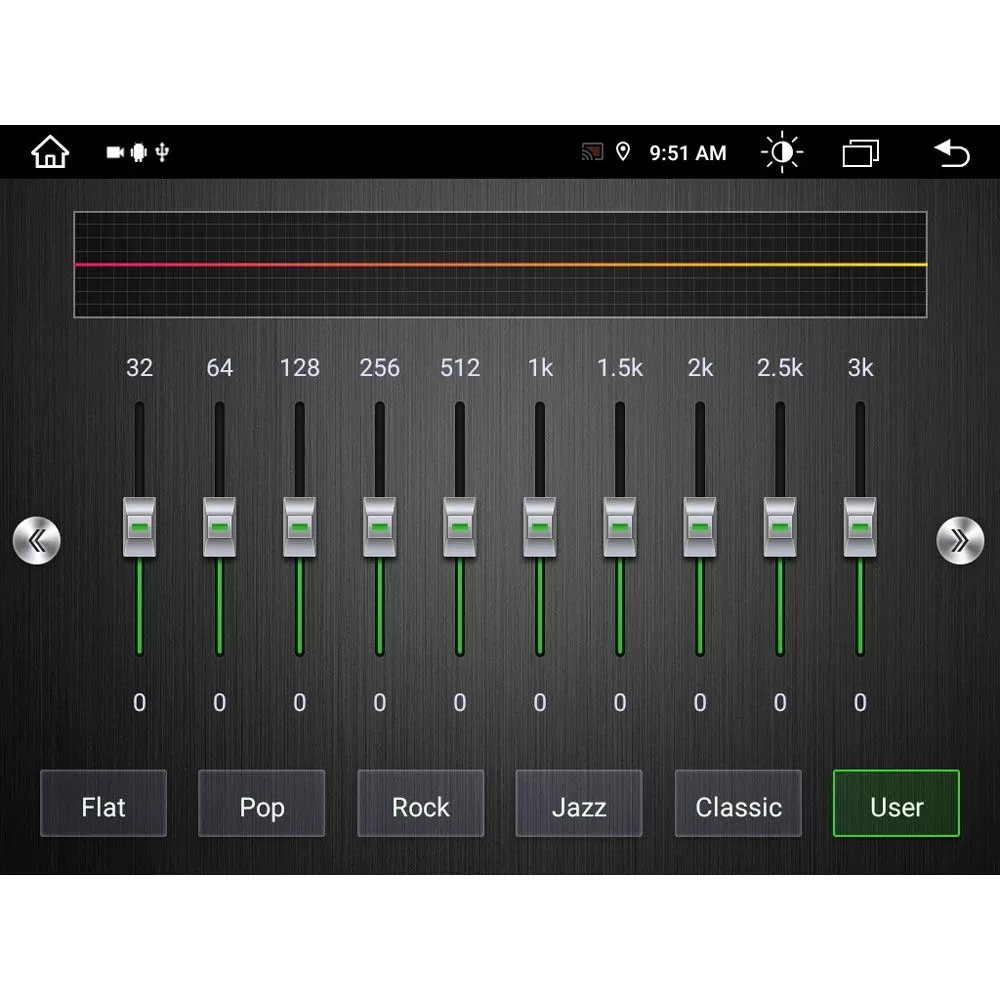Tap the 1k frequency label
Screen dimensions: 1000x1000
pos(539,369)
